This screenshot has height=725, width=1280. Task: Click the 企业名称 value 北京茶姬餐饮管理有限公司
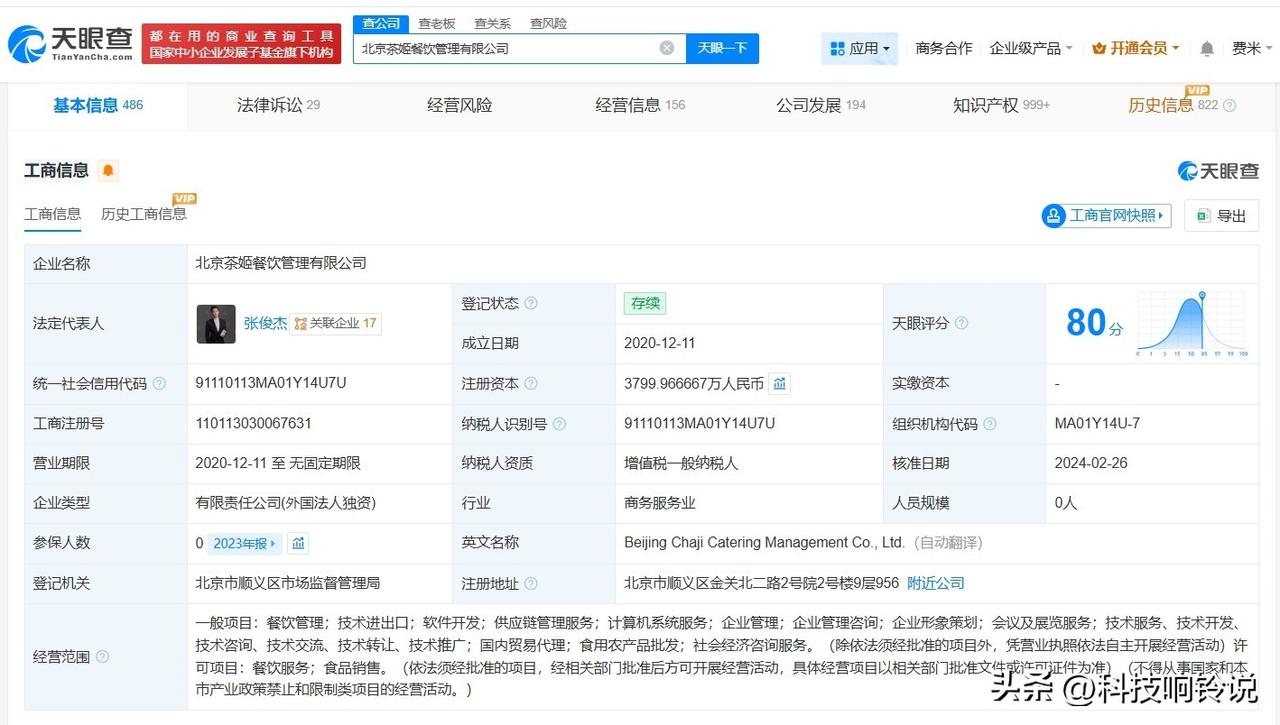(281, 263)
